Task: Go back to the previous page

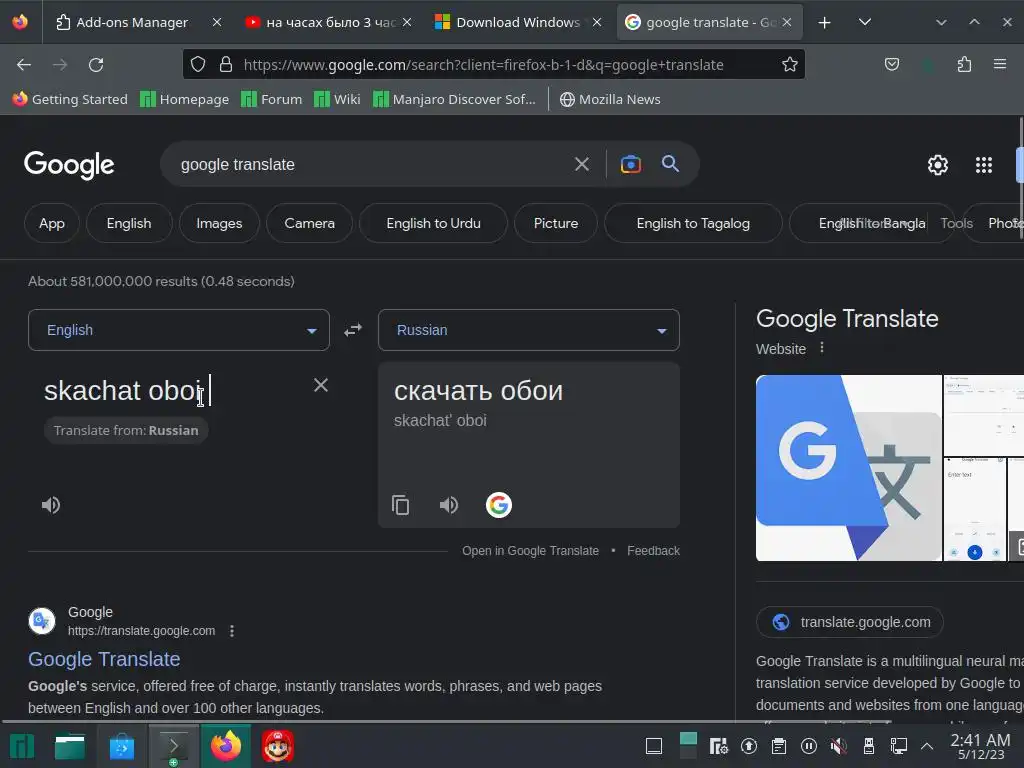Action: tap(24, 65)
